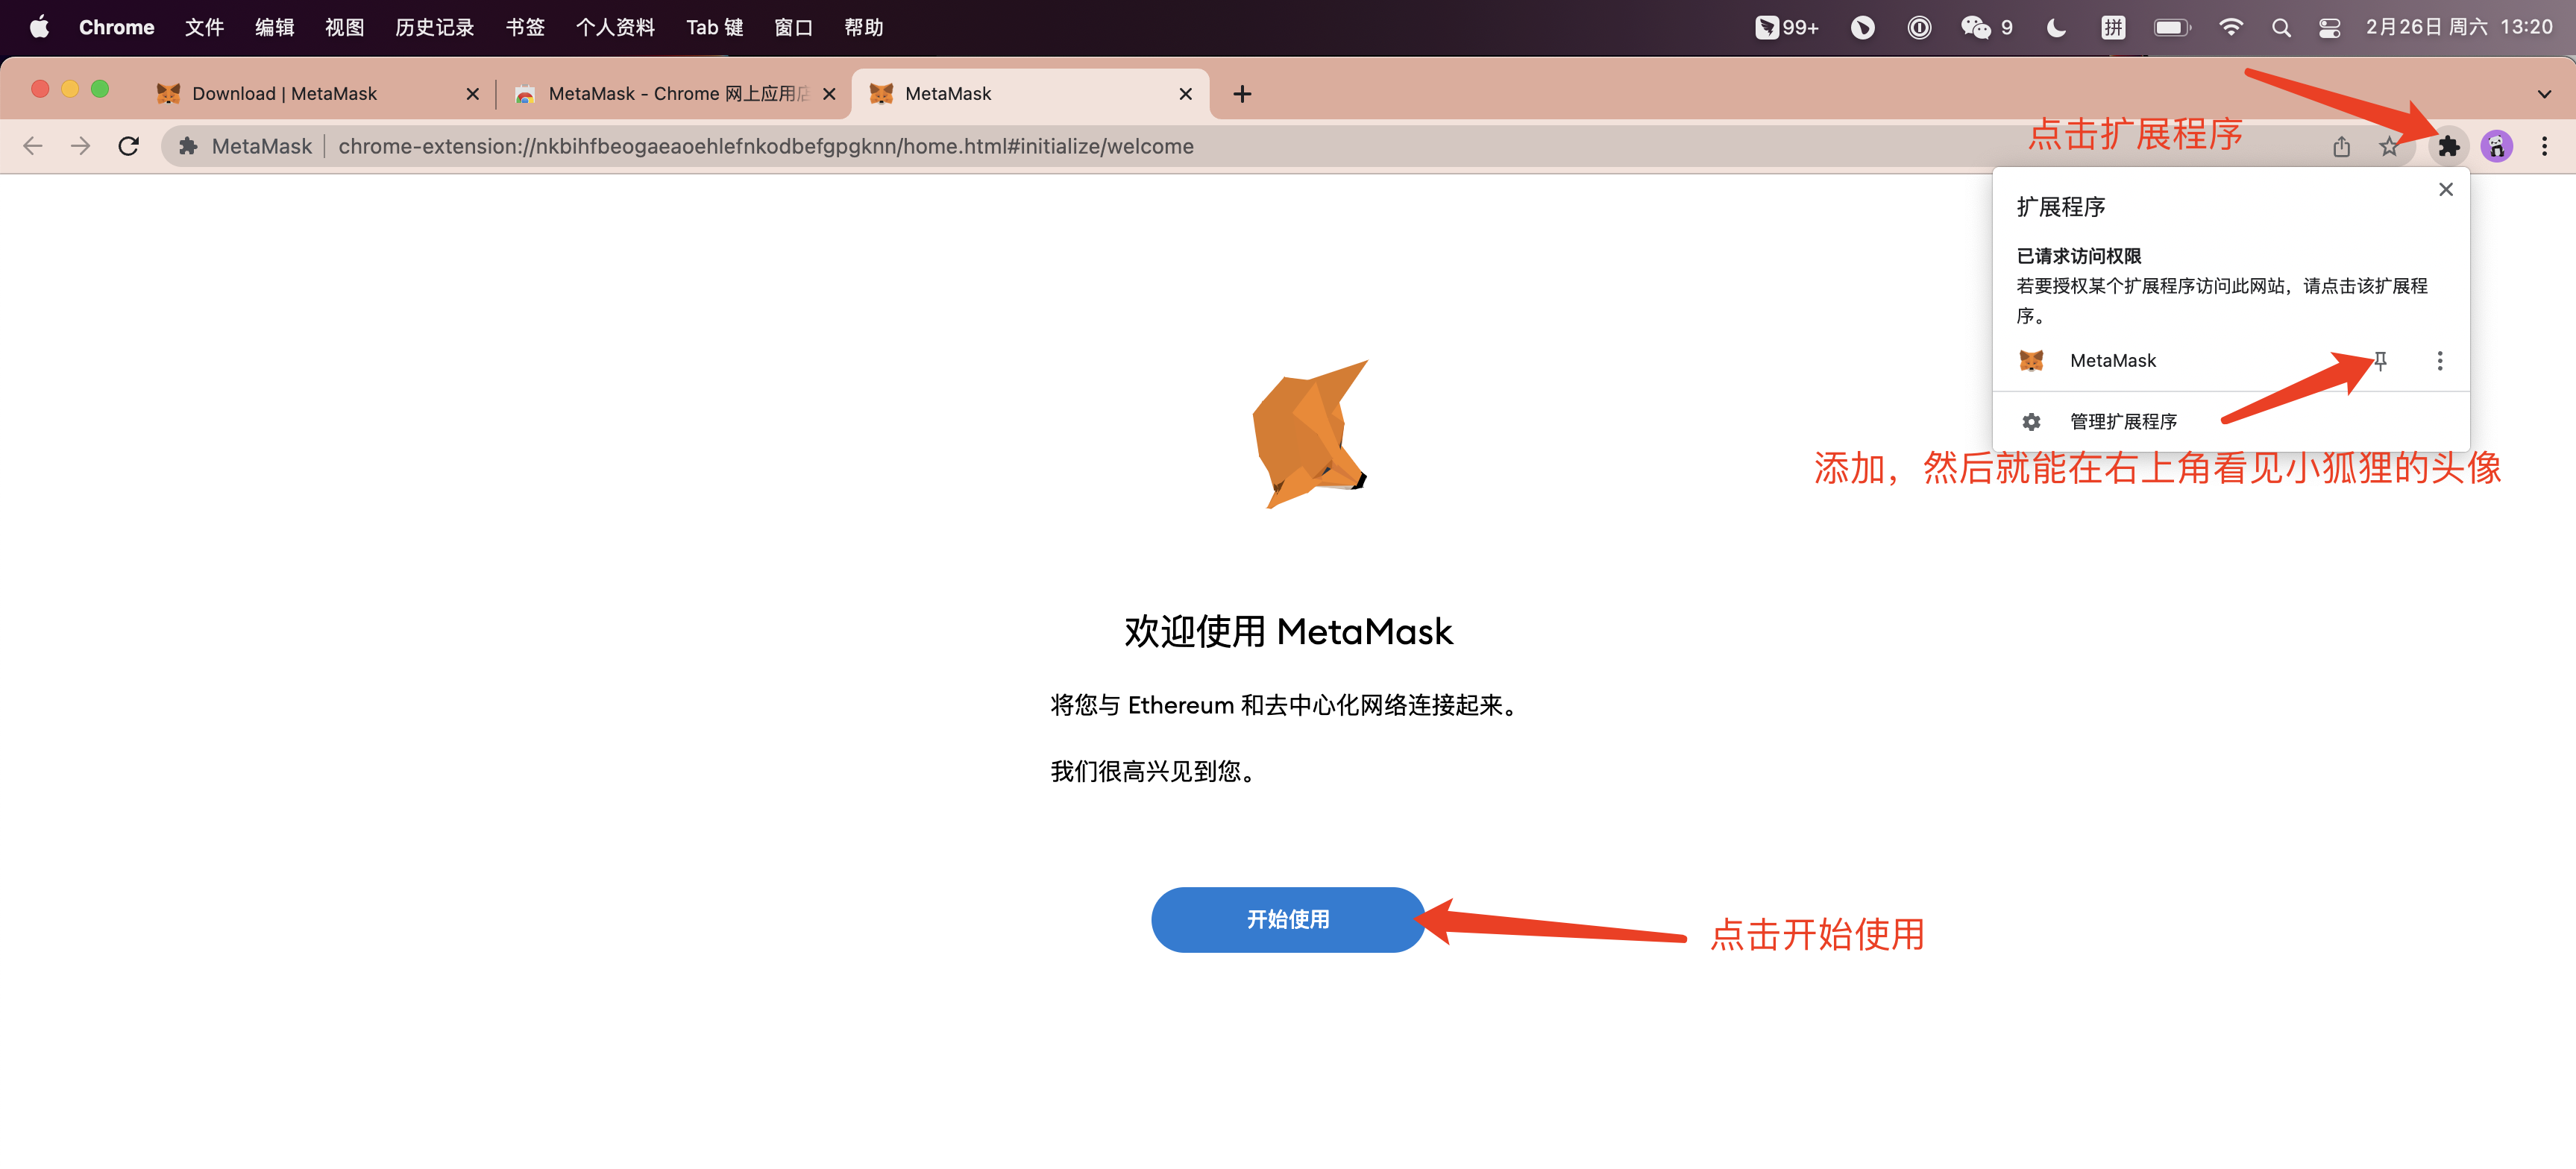Image resolution: width=2576 pixels, height=1169 pixels.
Task: Open a new tab with plus button
Action: [1241, 94]
